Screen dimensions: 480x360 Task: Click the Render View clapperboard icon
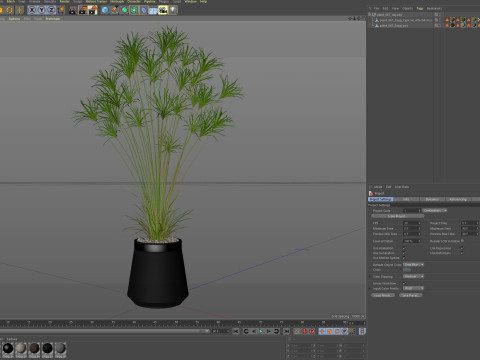coord(72,10)
